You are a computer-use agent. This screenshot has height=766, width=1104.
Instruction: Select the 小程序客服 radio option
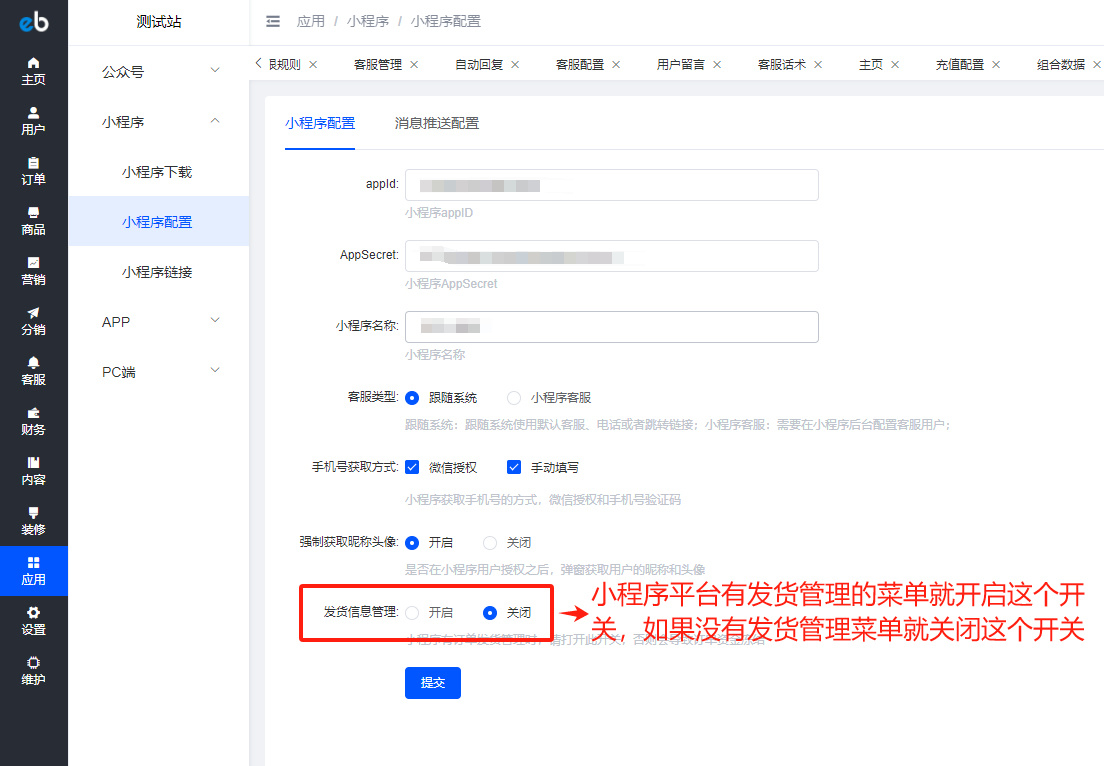514,397
